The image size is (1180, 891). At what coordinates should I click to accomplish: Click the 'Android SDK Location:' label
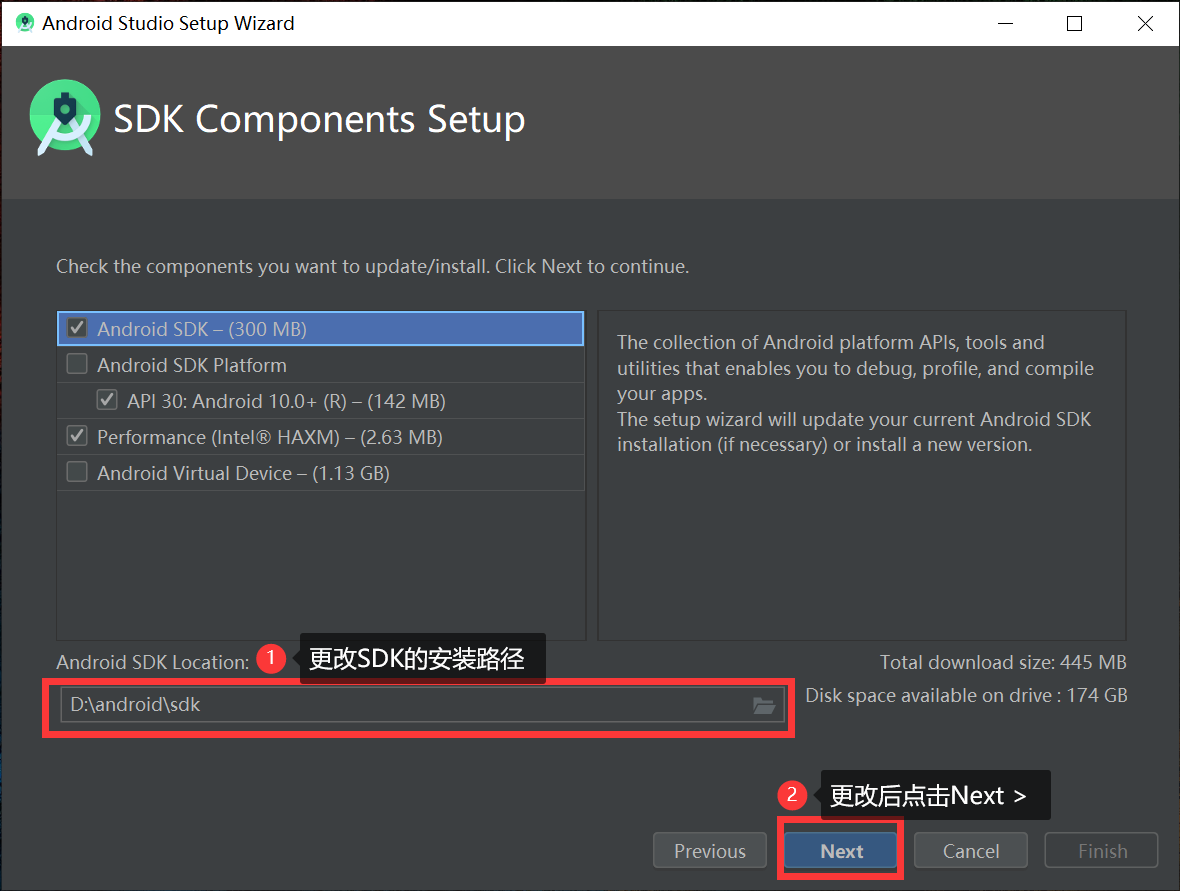[x=153, y=662]
